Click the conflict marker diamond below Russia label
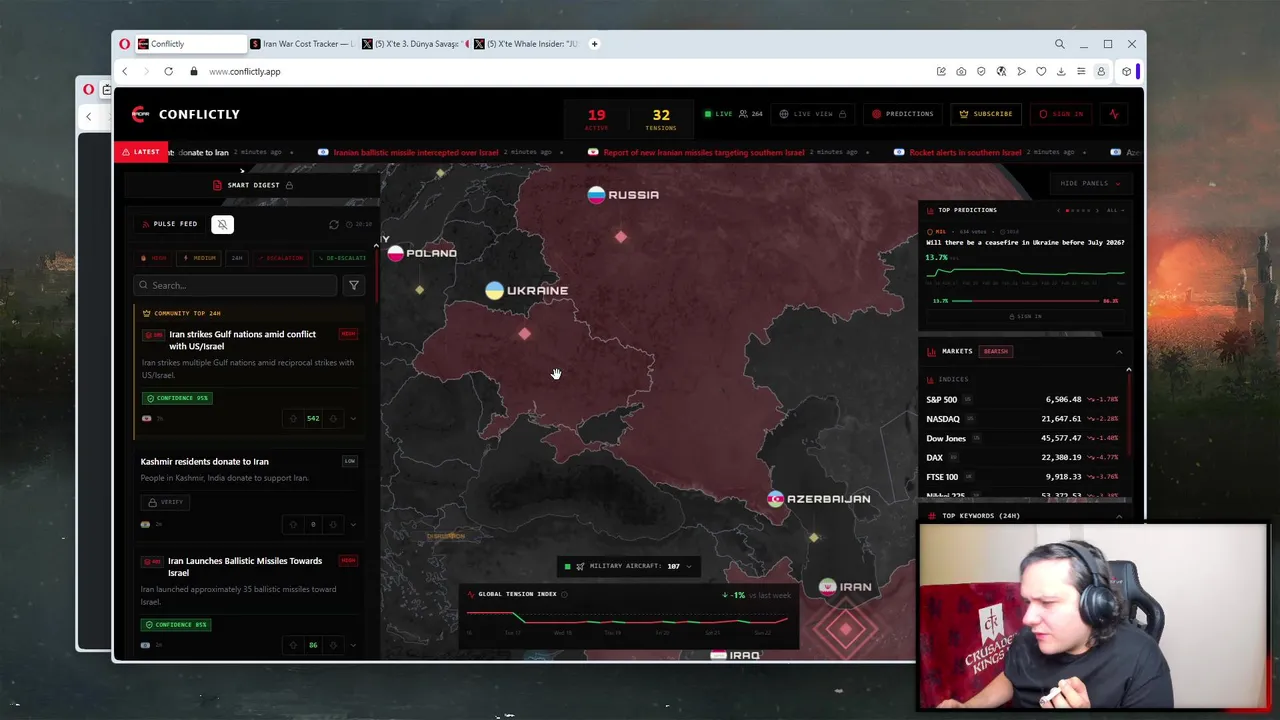Screen dimensions: 1280x720 (x=621, y=237)
